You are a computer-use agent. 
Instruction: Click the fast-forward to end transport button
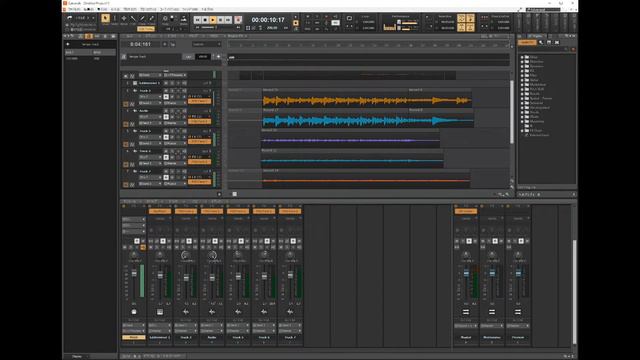228,20
